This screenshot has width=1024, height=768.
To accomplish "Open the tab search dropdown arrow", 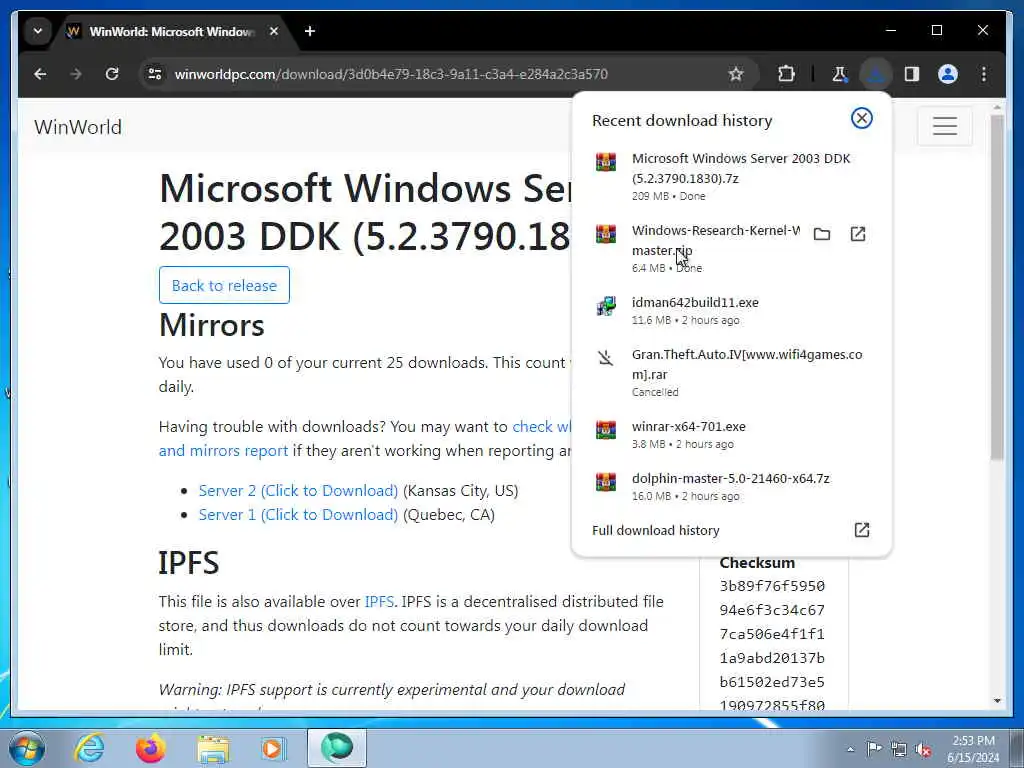I will (x=38, y=31).
